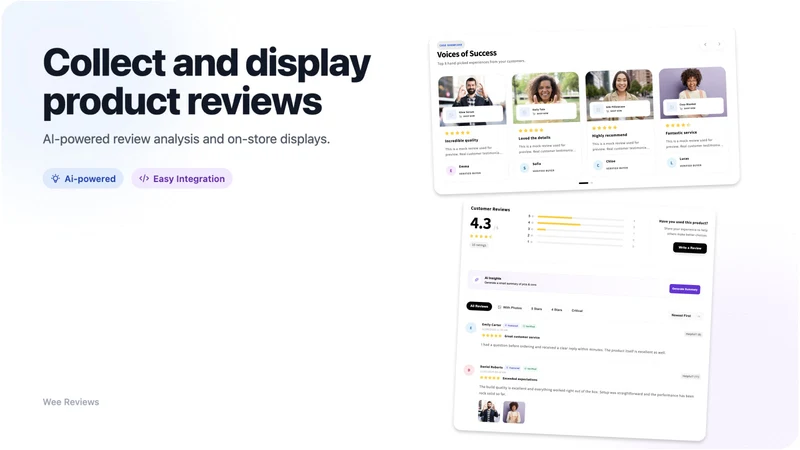
Task: Click the stars below the 4.3 score
Action: [x=481, y=236]
